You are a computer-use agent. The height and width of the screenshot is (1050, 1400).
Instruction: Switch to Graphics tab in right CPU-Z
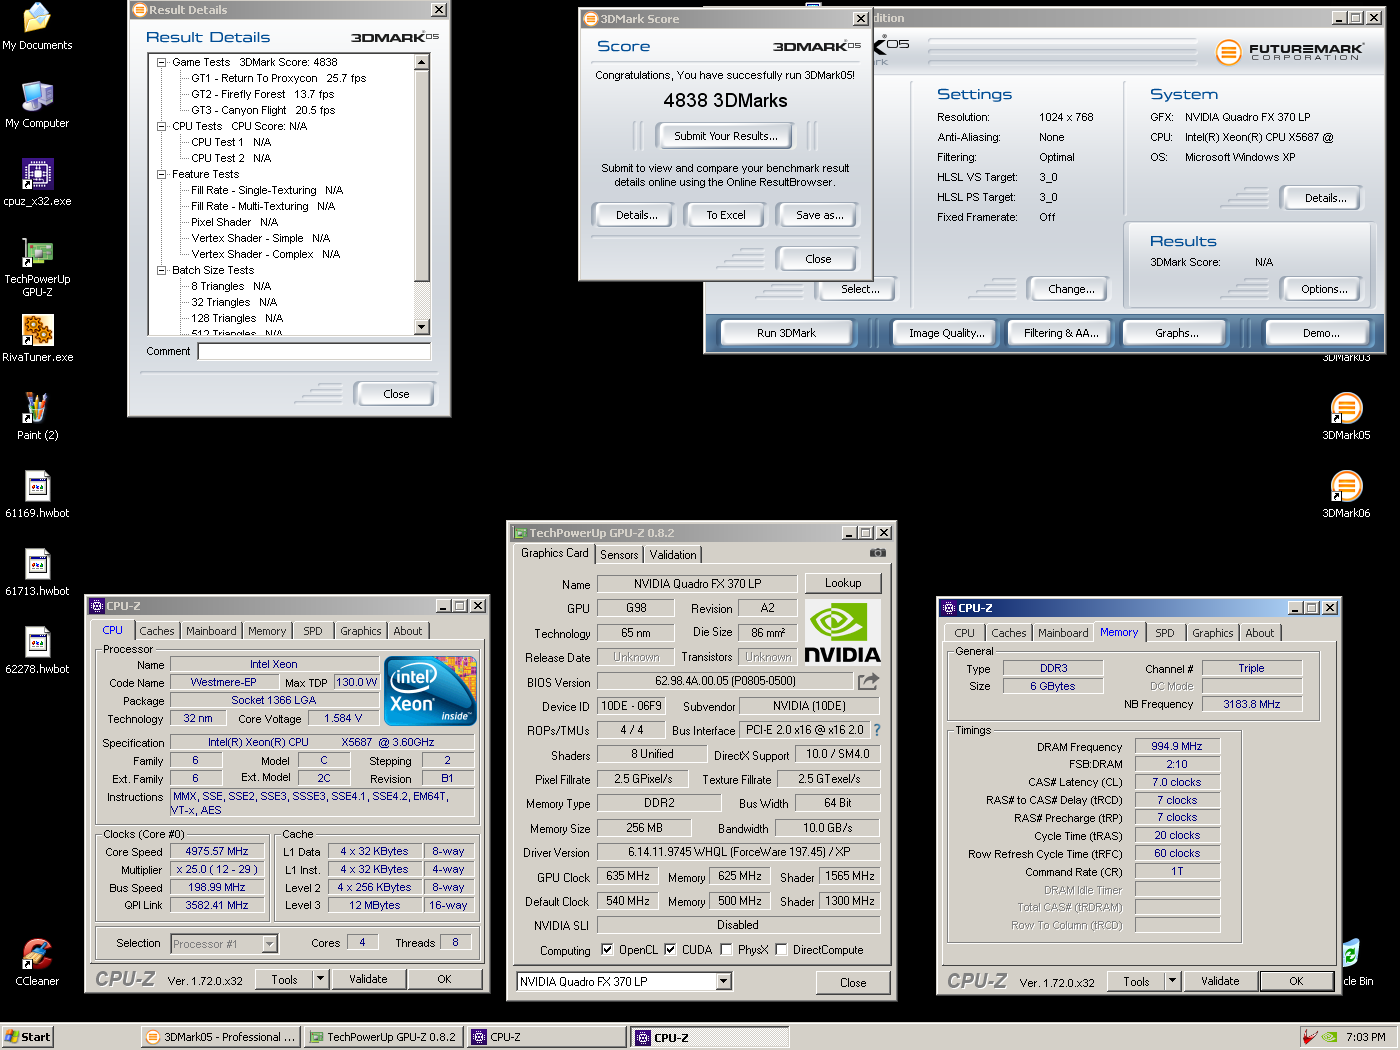(x=1212, y=633)
